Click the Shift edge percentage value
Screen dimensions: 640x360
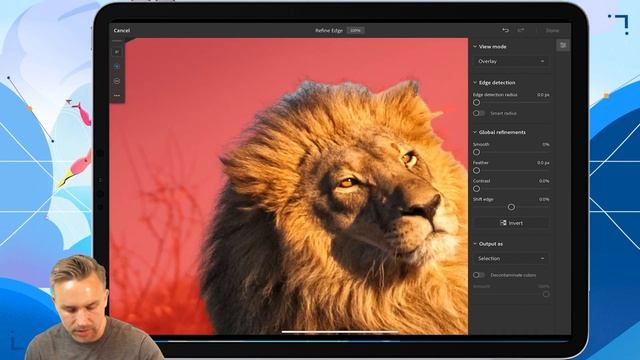(x=544, y=200)
